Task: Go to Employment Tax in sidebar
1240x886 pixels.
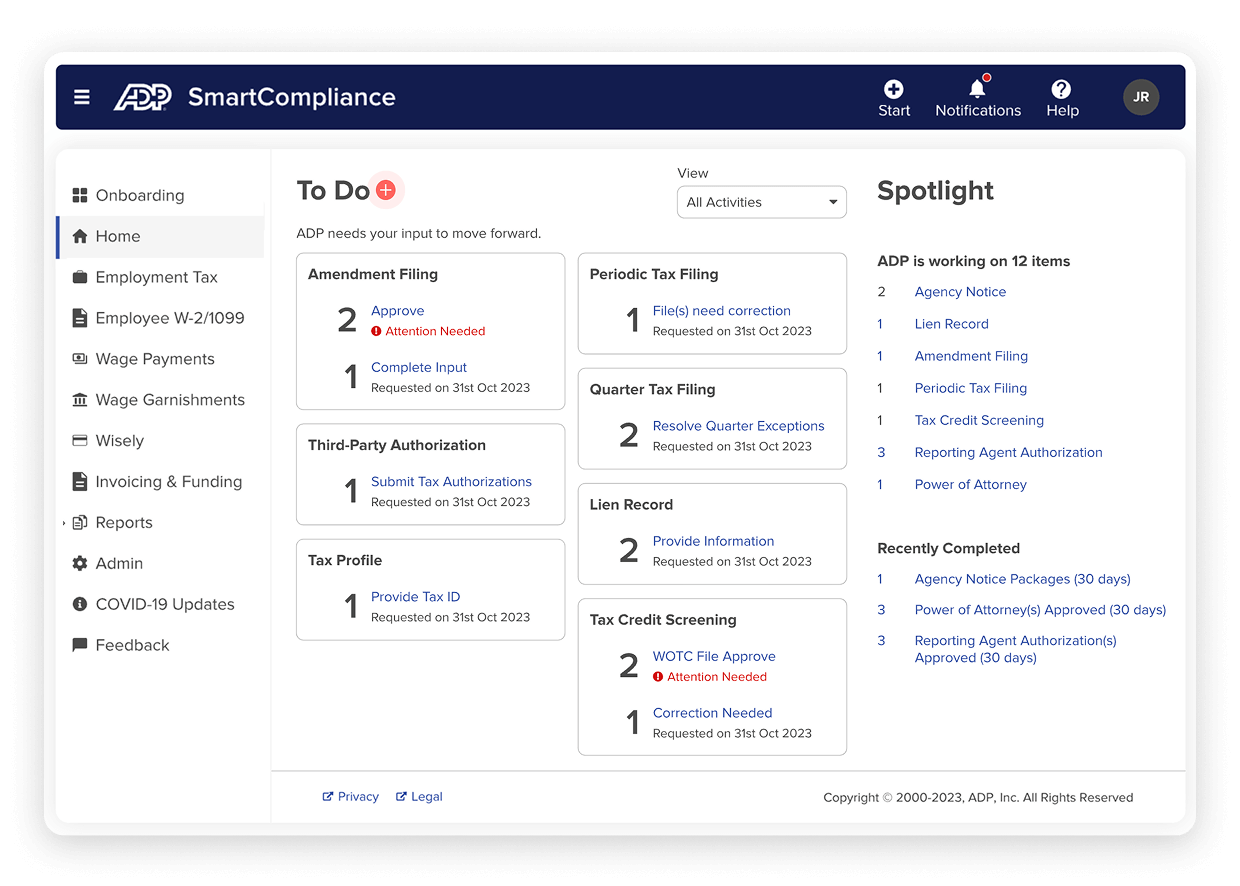Action: pos(156,277)
